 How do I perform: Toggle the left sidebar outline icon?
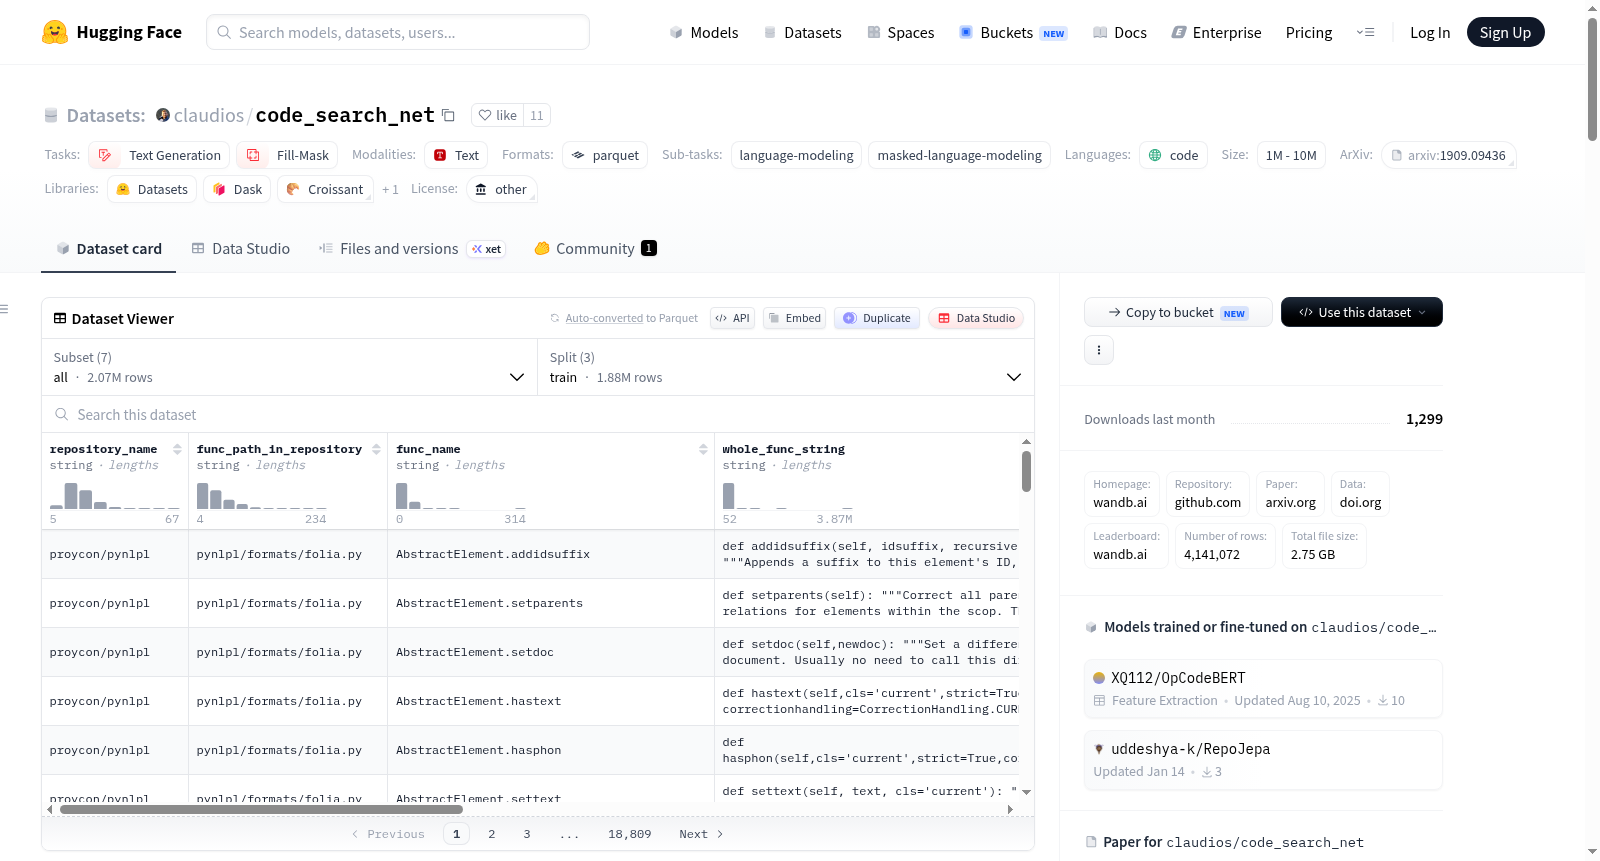point(4,309)
